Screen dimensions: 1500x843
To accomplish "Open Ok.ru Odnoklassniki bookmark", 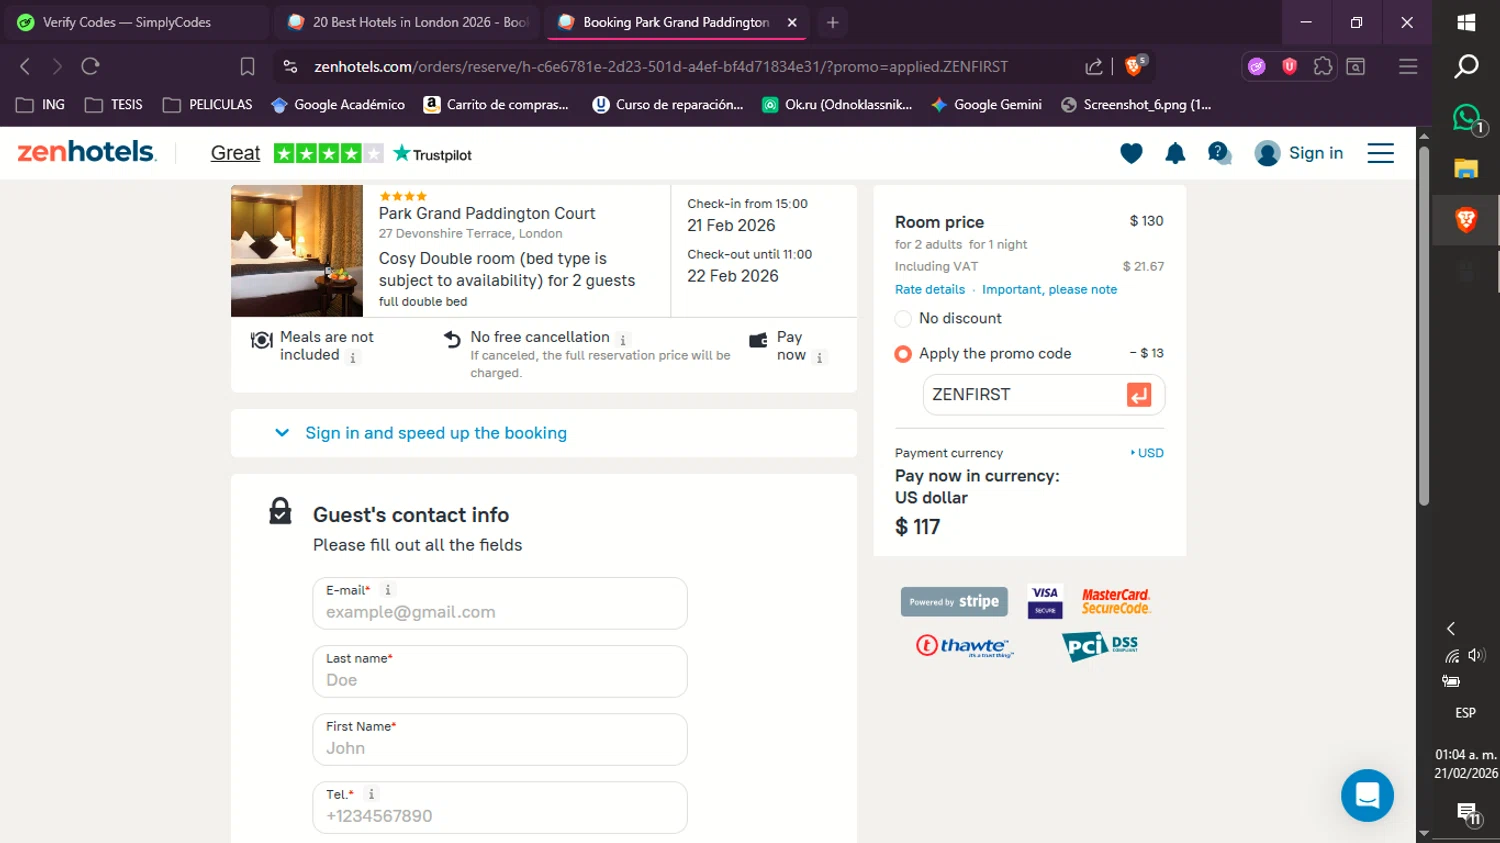I will (x=837, y=104).
